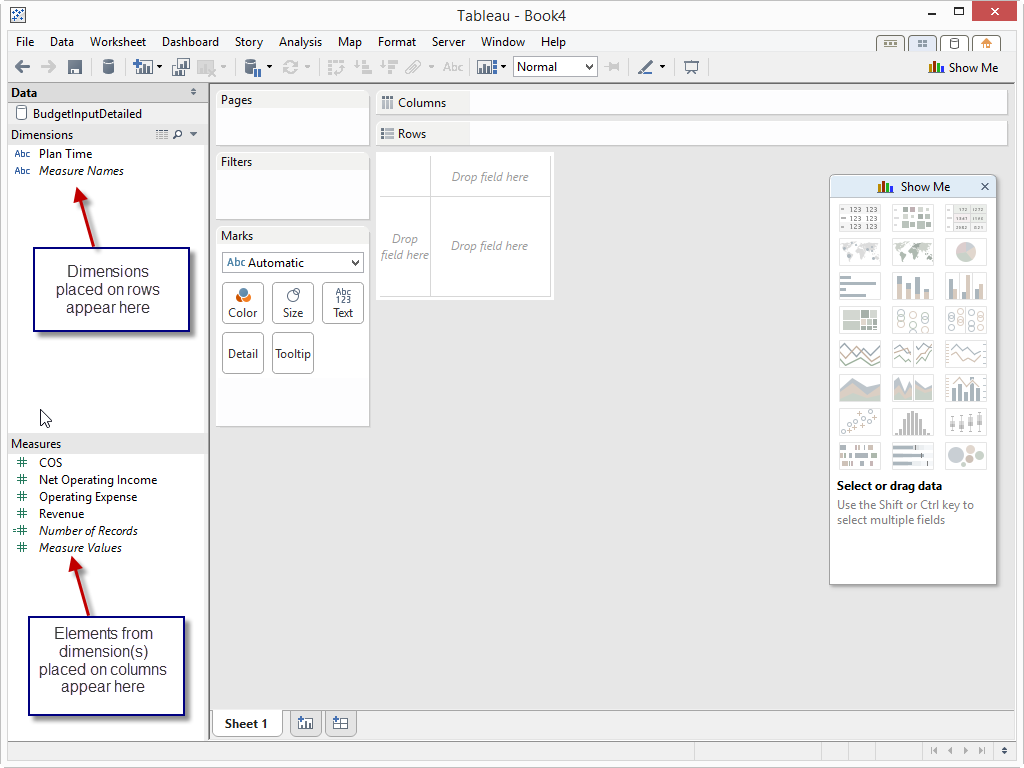Open the Dashboard menu
Screen dimensions: 1024x768
tap(190, 42)
